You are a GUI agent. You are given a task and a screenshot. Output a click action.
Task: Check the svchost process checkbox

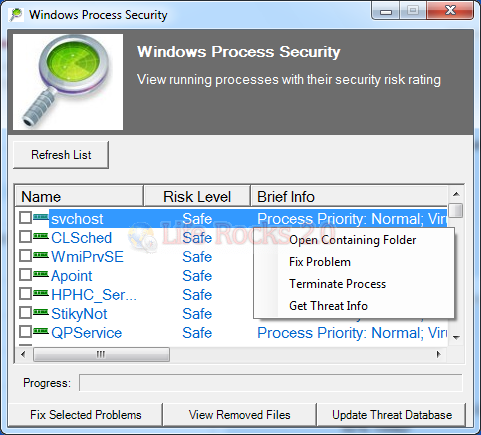pyautogui.click(x=25, y=218)
